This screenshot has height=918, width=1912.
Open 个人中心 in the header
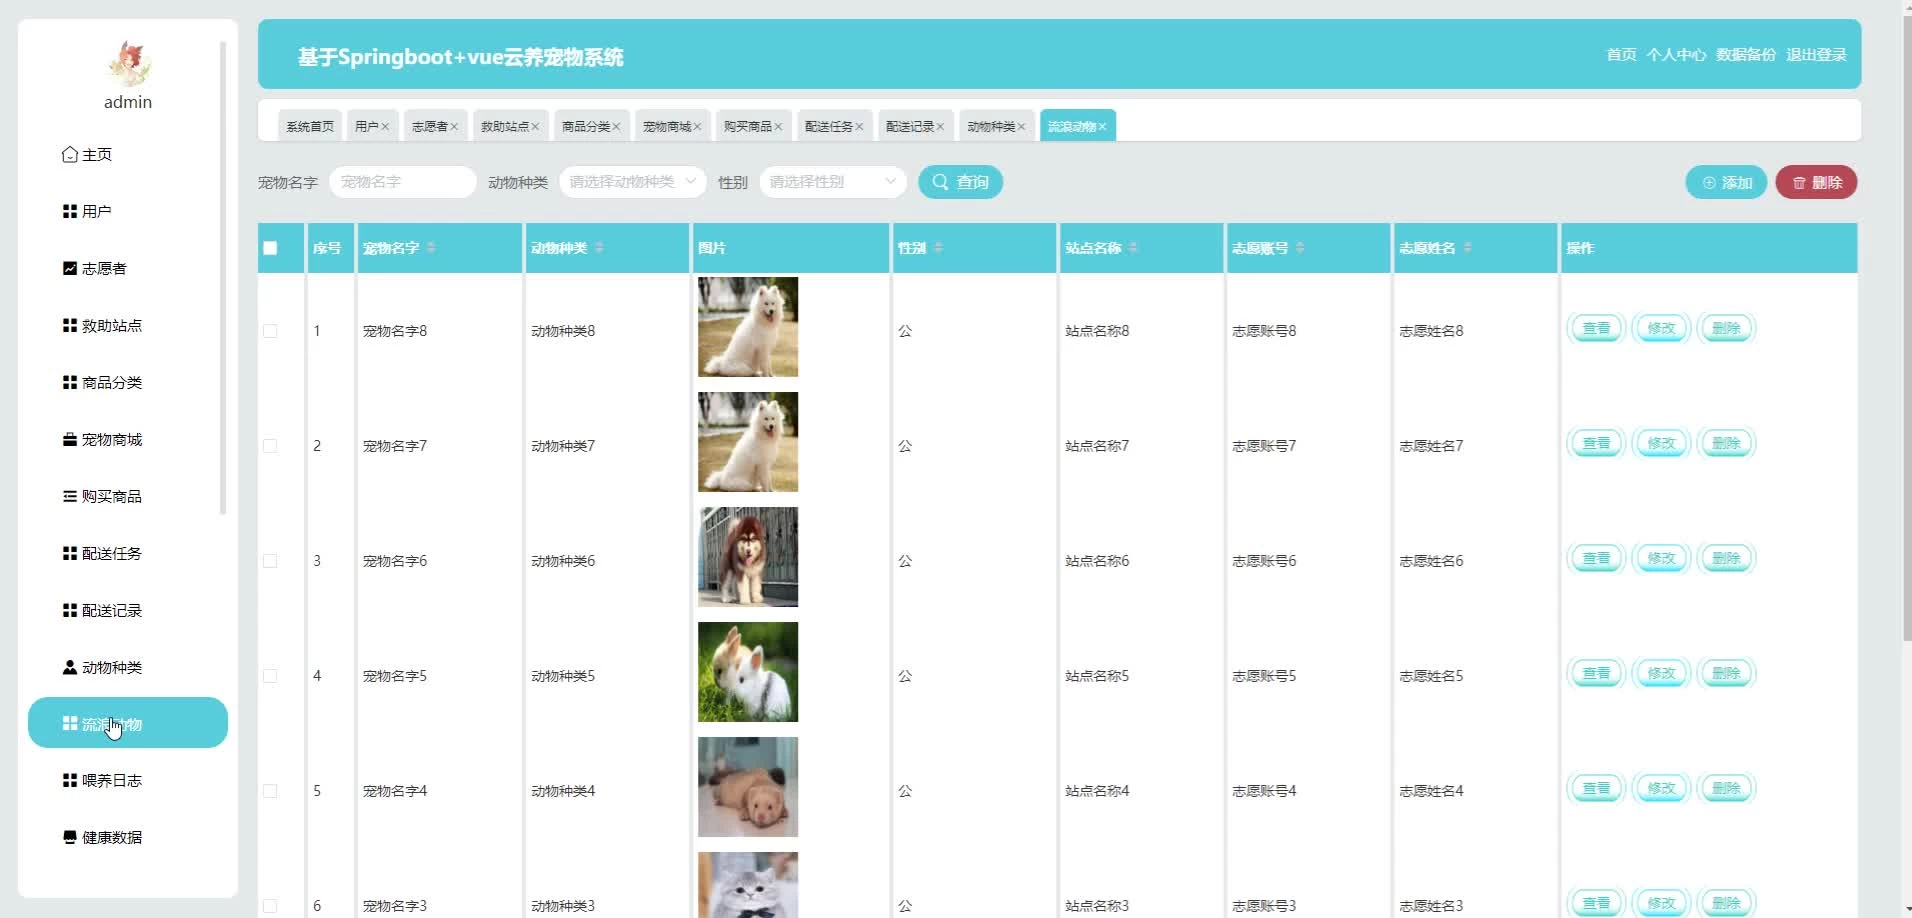pos(1676,55)
